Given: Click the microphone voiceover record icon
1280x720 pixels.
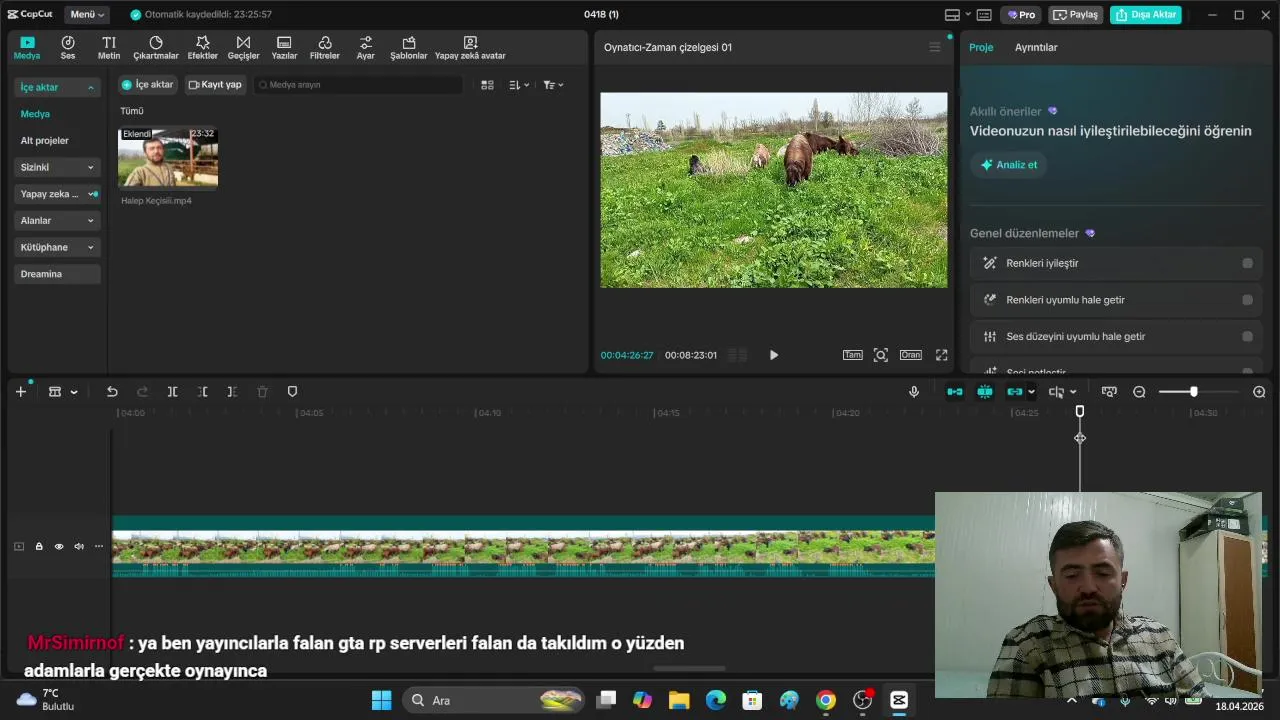Looking at the screenshot, I should pos(914,392).
